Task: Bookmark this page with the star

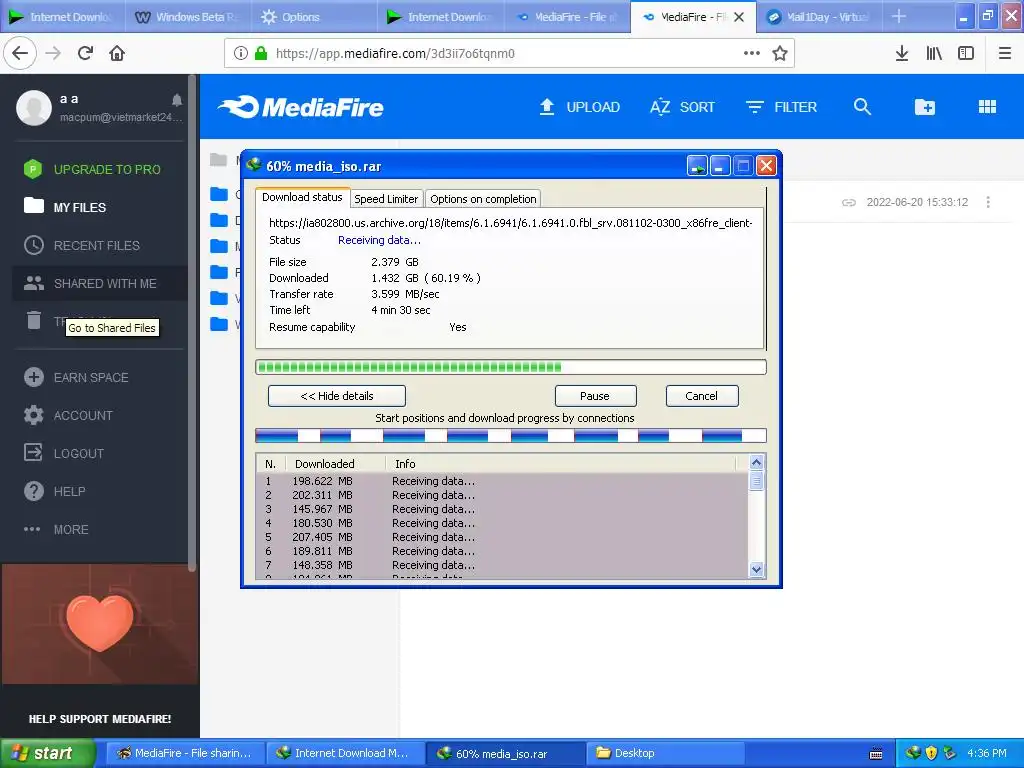Action: pyautogui.click(x=780, y=53)
